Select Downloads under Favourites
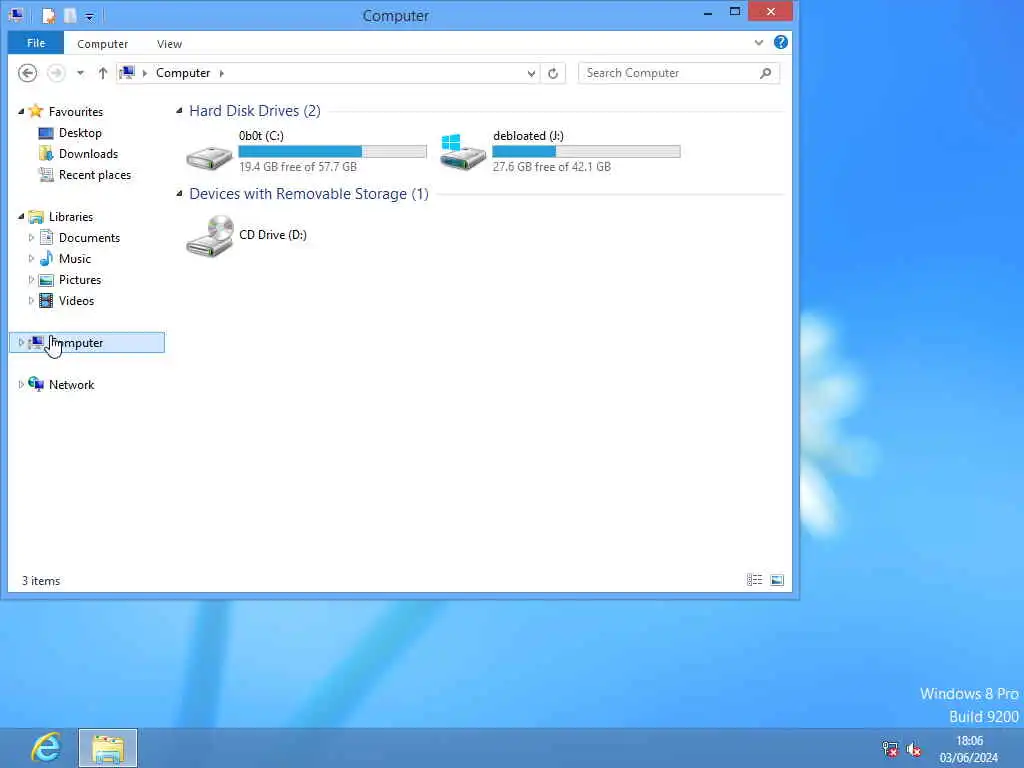The width and height of the screenshot is (1024, 768). click(88, 153)
